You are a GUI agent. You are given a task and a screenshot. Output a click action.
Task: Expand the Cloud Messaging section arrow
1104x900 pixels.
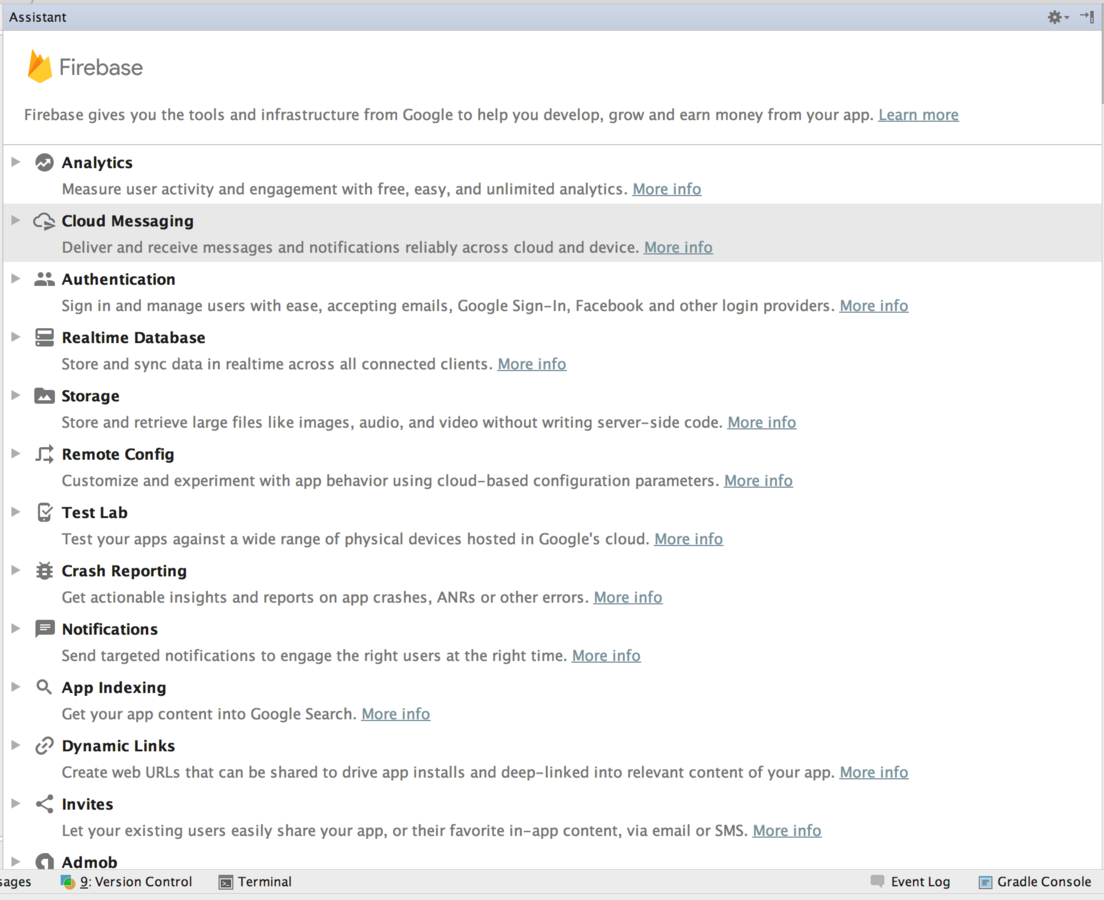tap(15, 220)
